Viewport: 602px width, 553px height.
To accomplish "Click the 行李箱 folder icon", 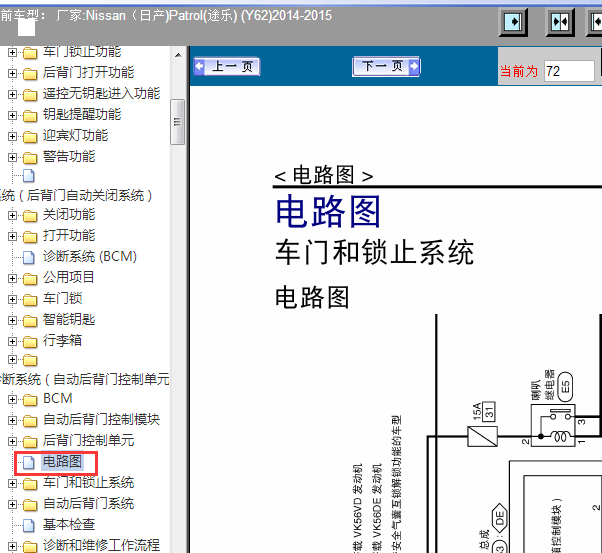I will (x=30, y=341).
